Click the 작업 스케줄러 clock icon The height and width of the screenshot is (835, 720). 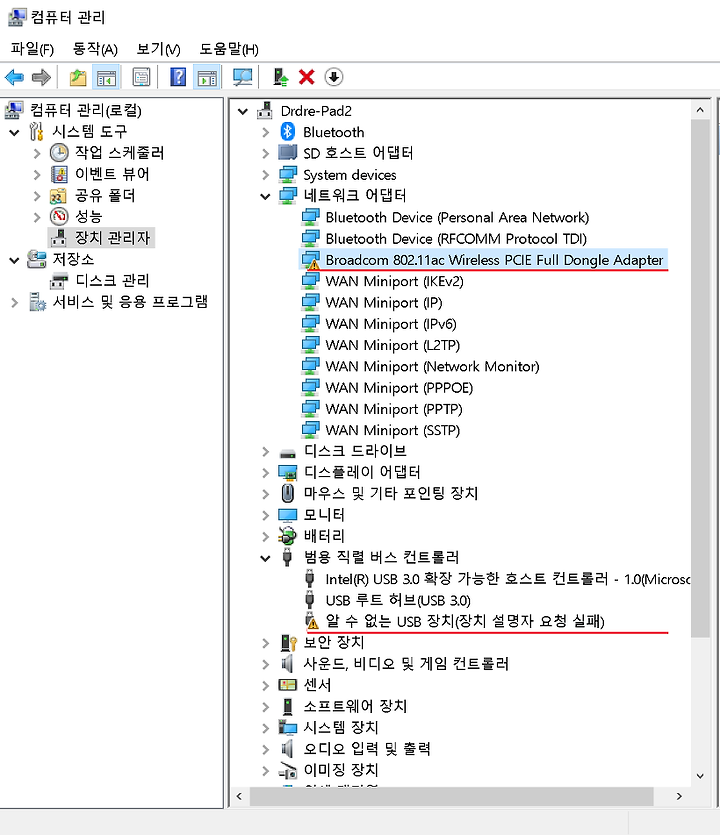pyautogui.click(x=59, y=153)
